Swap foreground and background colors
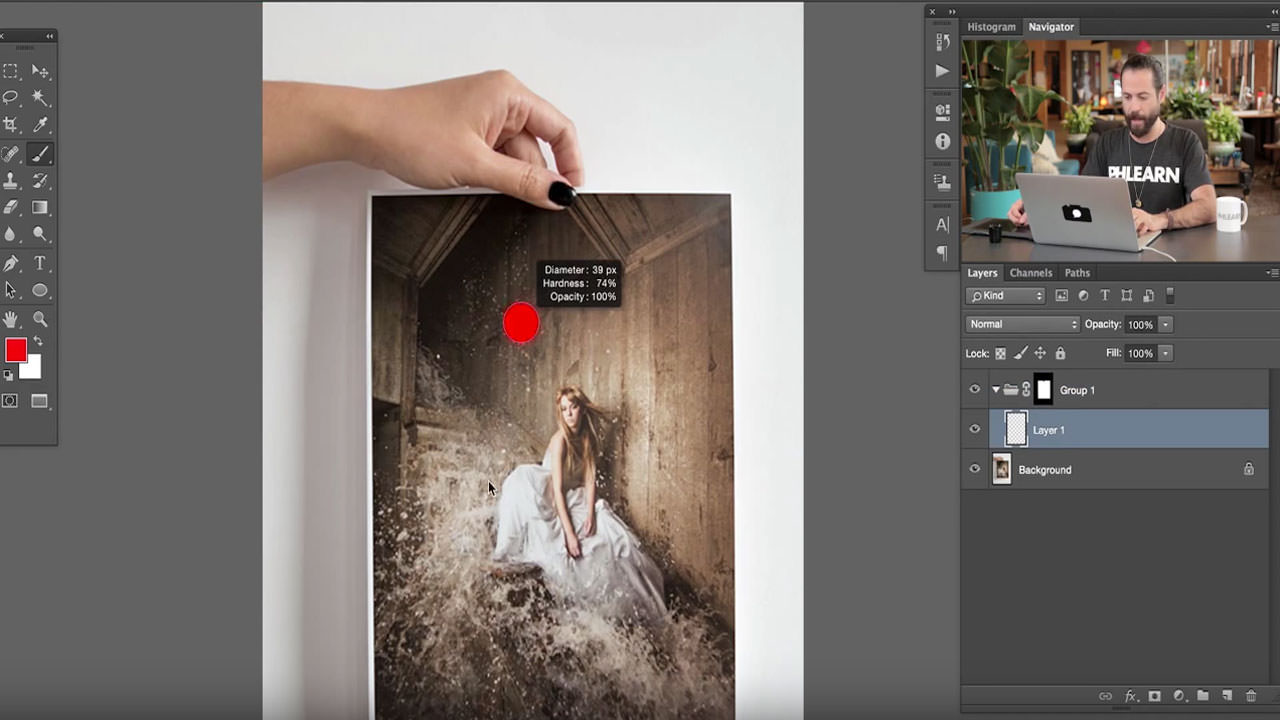1280x720 pixels. (x=38, y=342)
